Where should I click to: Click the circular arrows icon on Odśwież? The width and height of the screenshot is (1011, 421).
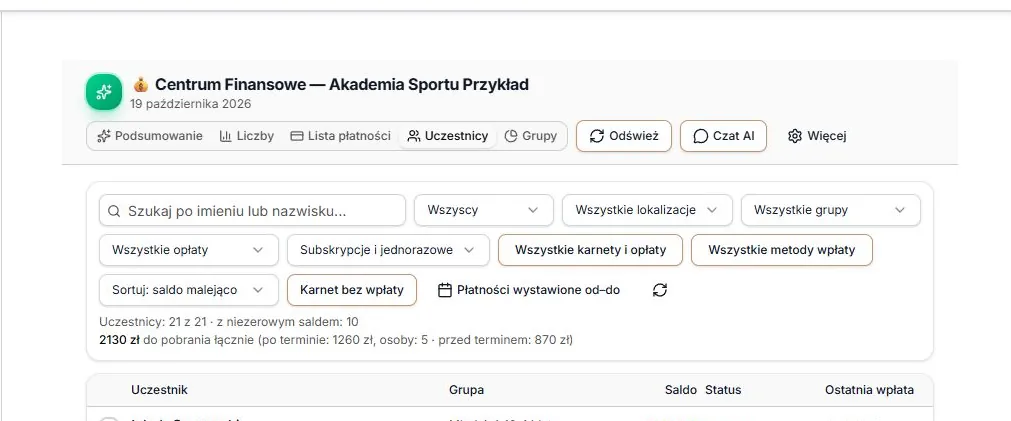pos(597,136)
